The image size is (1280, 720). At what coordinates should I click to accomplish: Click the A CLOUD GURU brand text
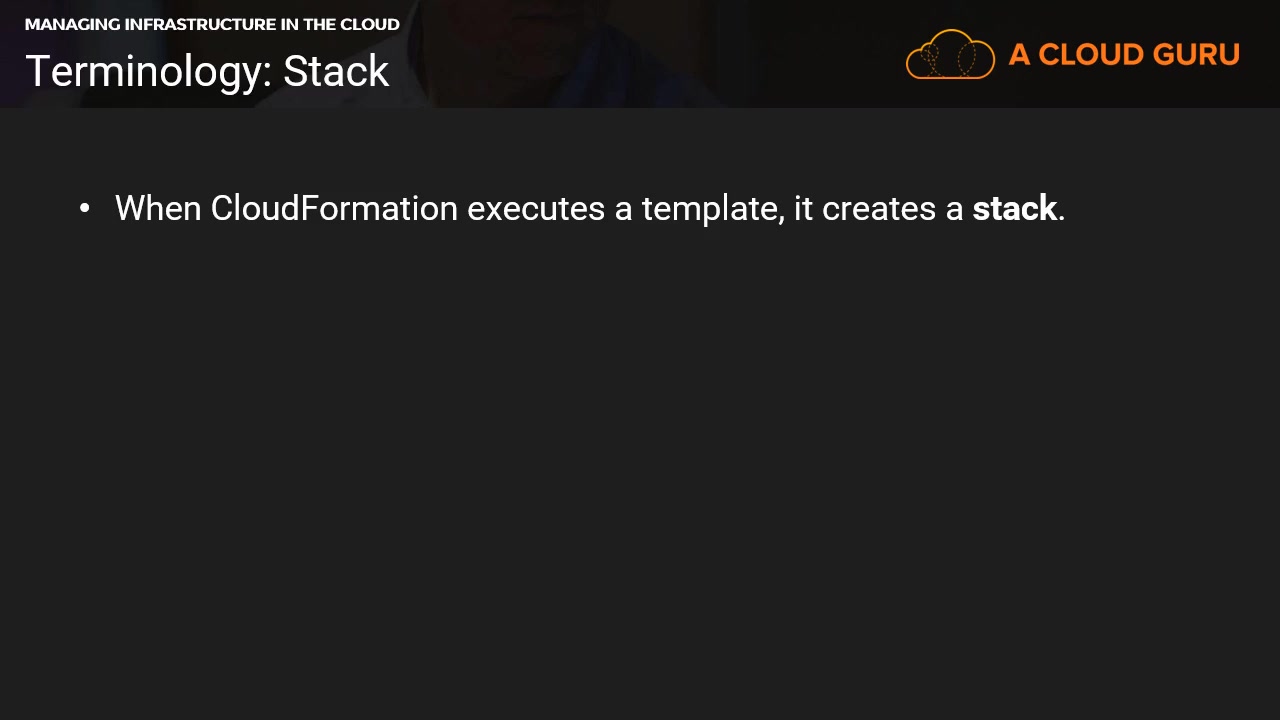1124,55
